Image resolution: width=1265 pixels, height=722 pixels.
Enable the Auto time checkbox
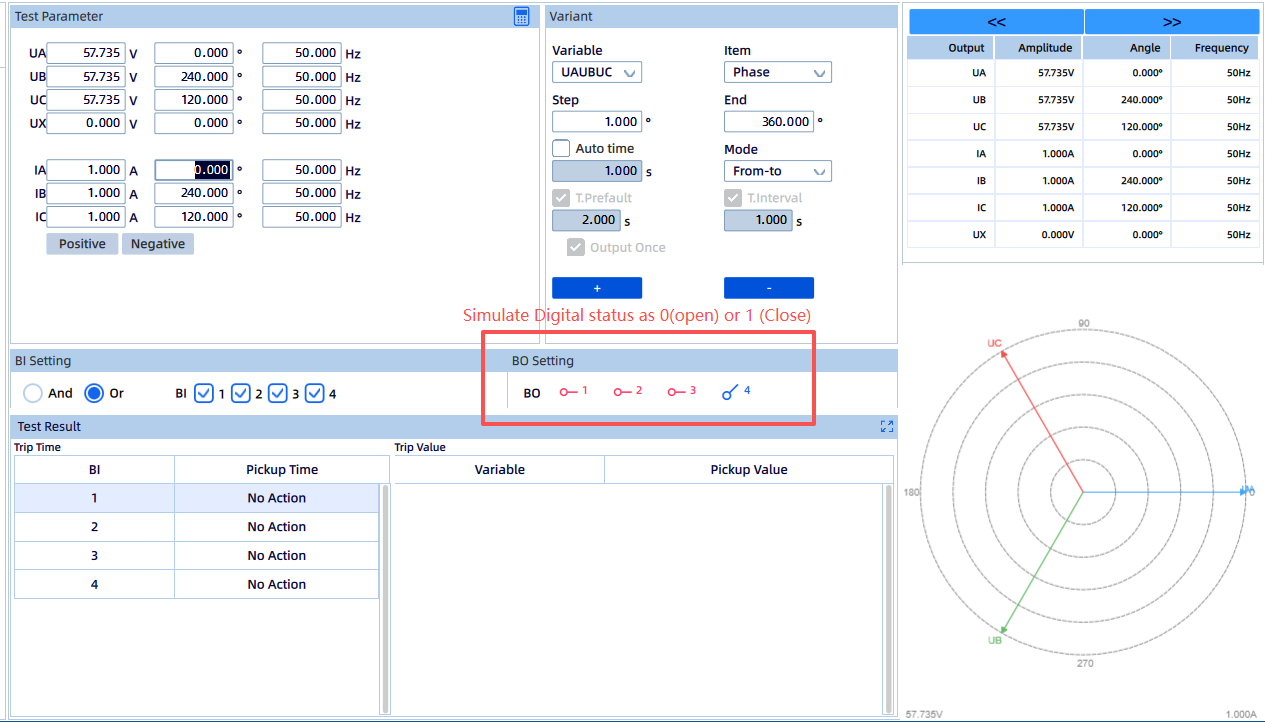(562, 149)
